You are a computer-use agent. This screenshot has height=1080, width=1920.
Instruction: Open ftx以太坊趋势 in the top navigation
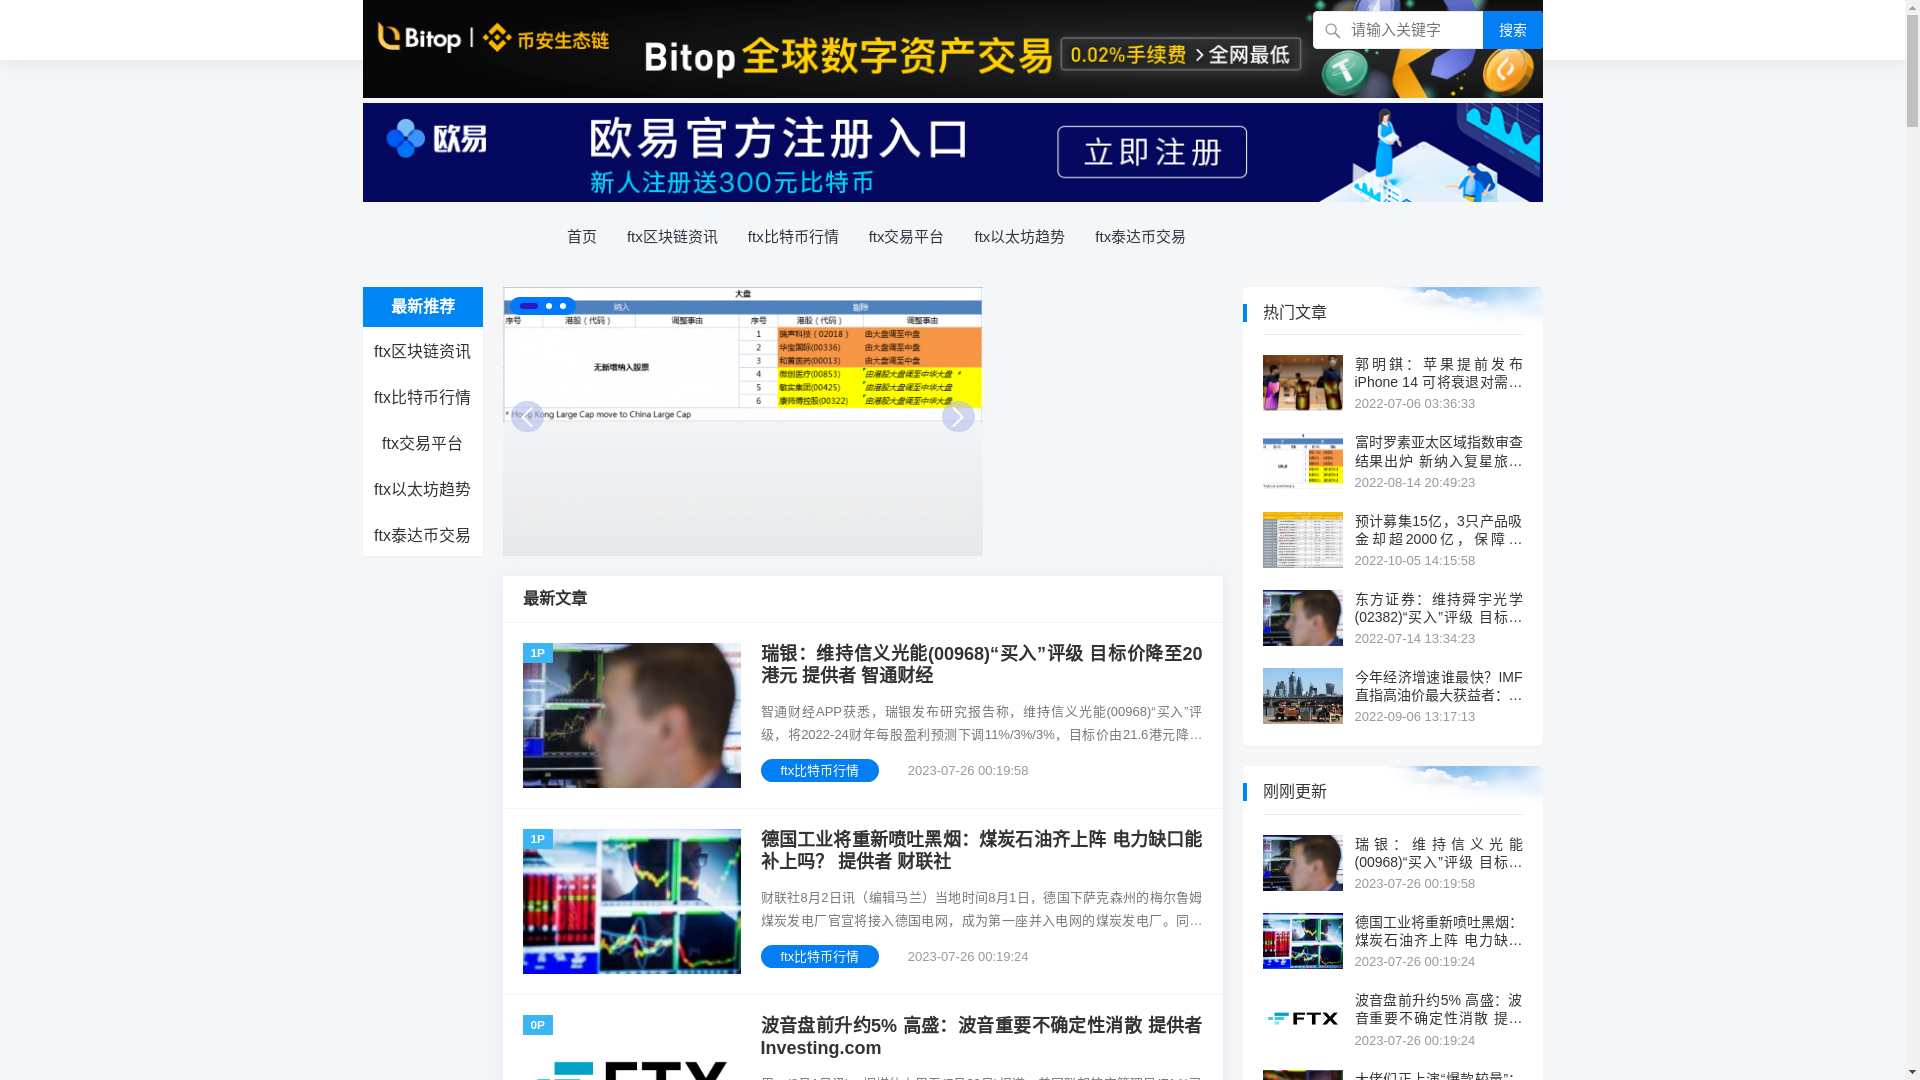(x=1019, y=237)
